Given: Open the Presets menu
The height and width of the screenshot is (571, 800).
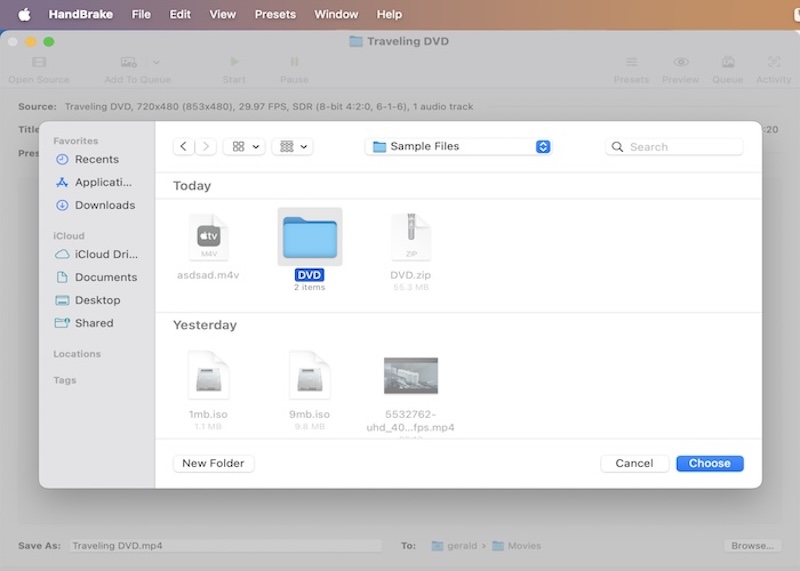Looking at the screenshot, I should click(275, 14).
